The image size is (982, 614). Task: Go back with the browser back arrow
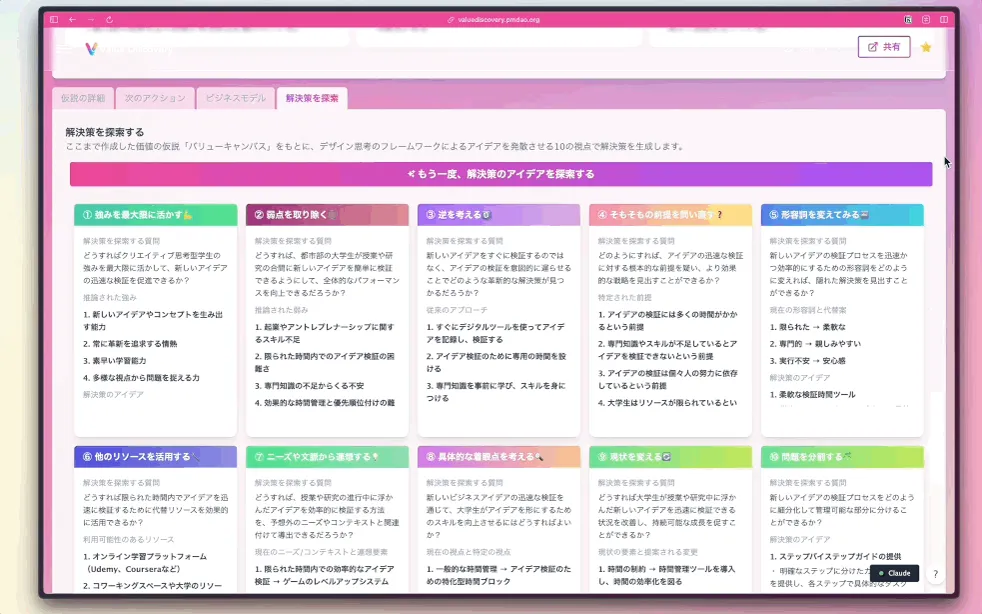pyautogui.click(x=73, y=19)
